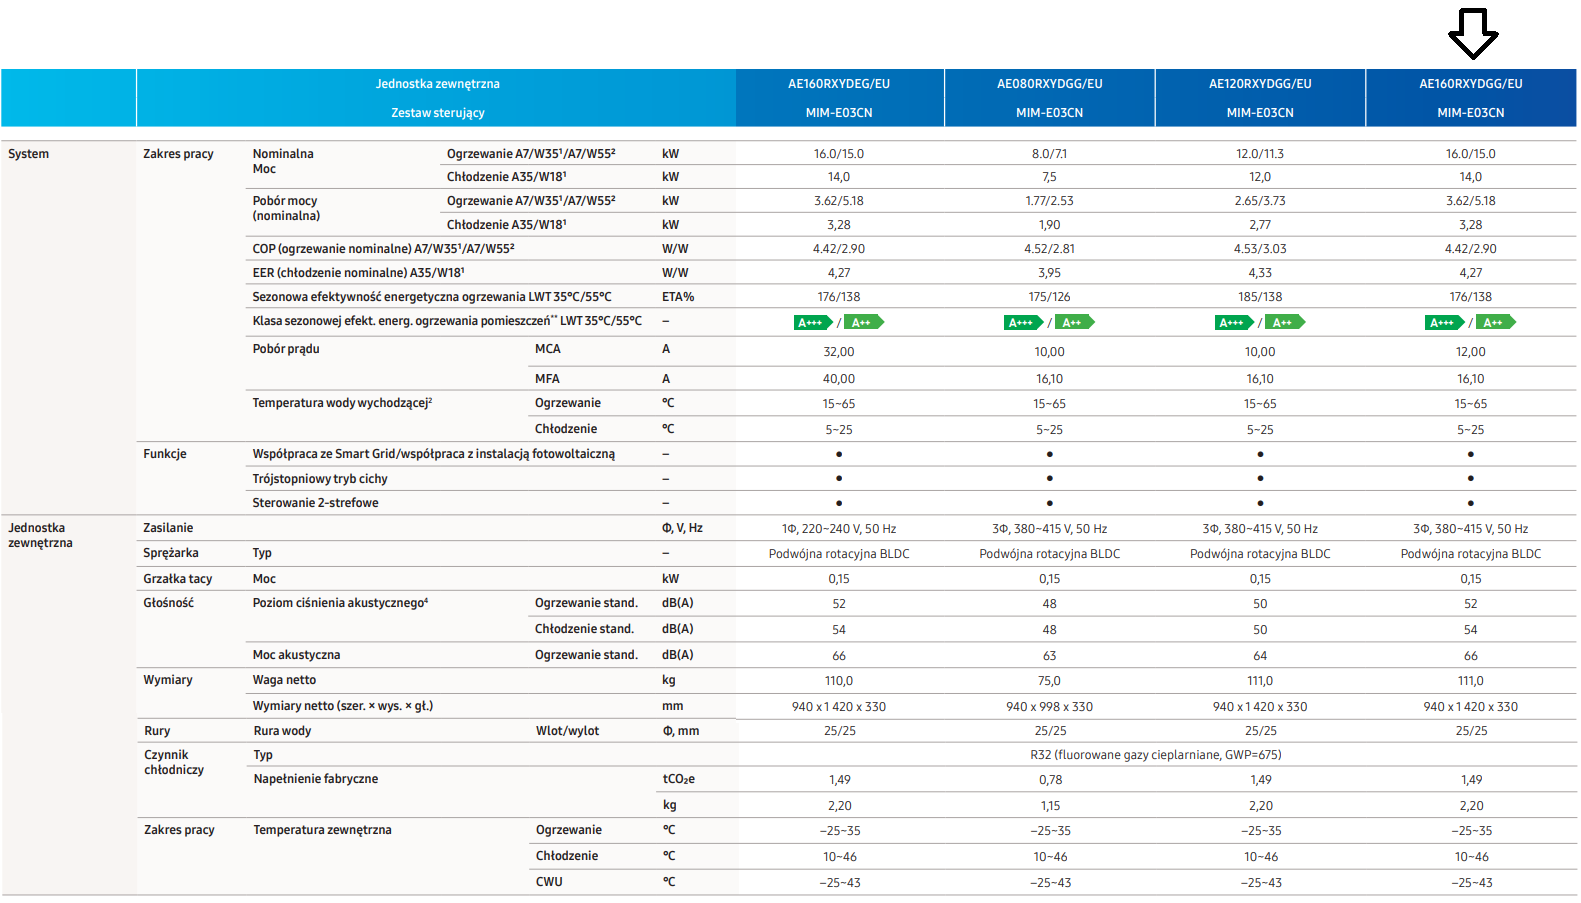Click Smart Grid bullet in AE160RXYDEG/EU column
This screenshot has width=1581, height=903.
pos(839,454)
